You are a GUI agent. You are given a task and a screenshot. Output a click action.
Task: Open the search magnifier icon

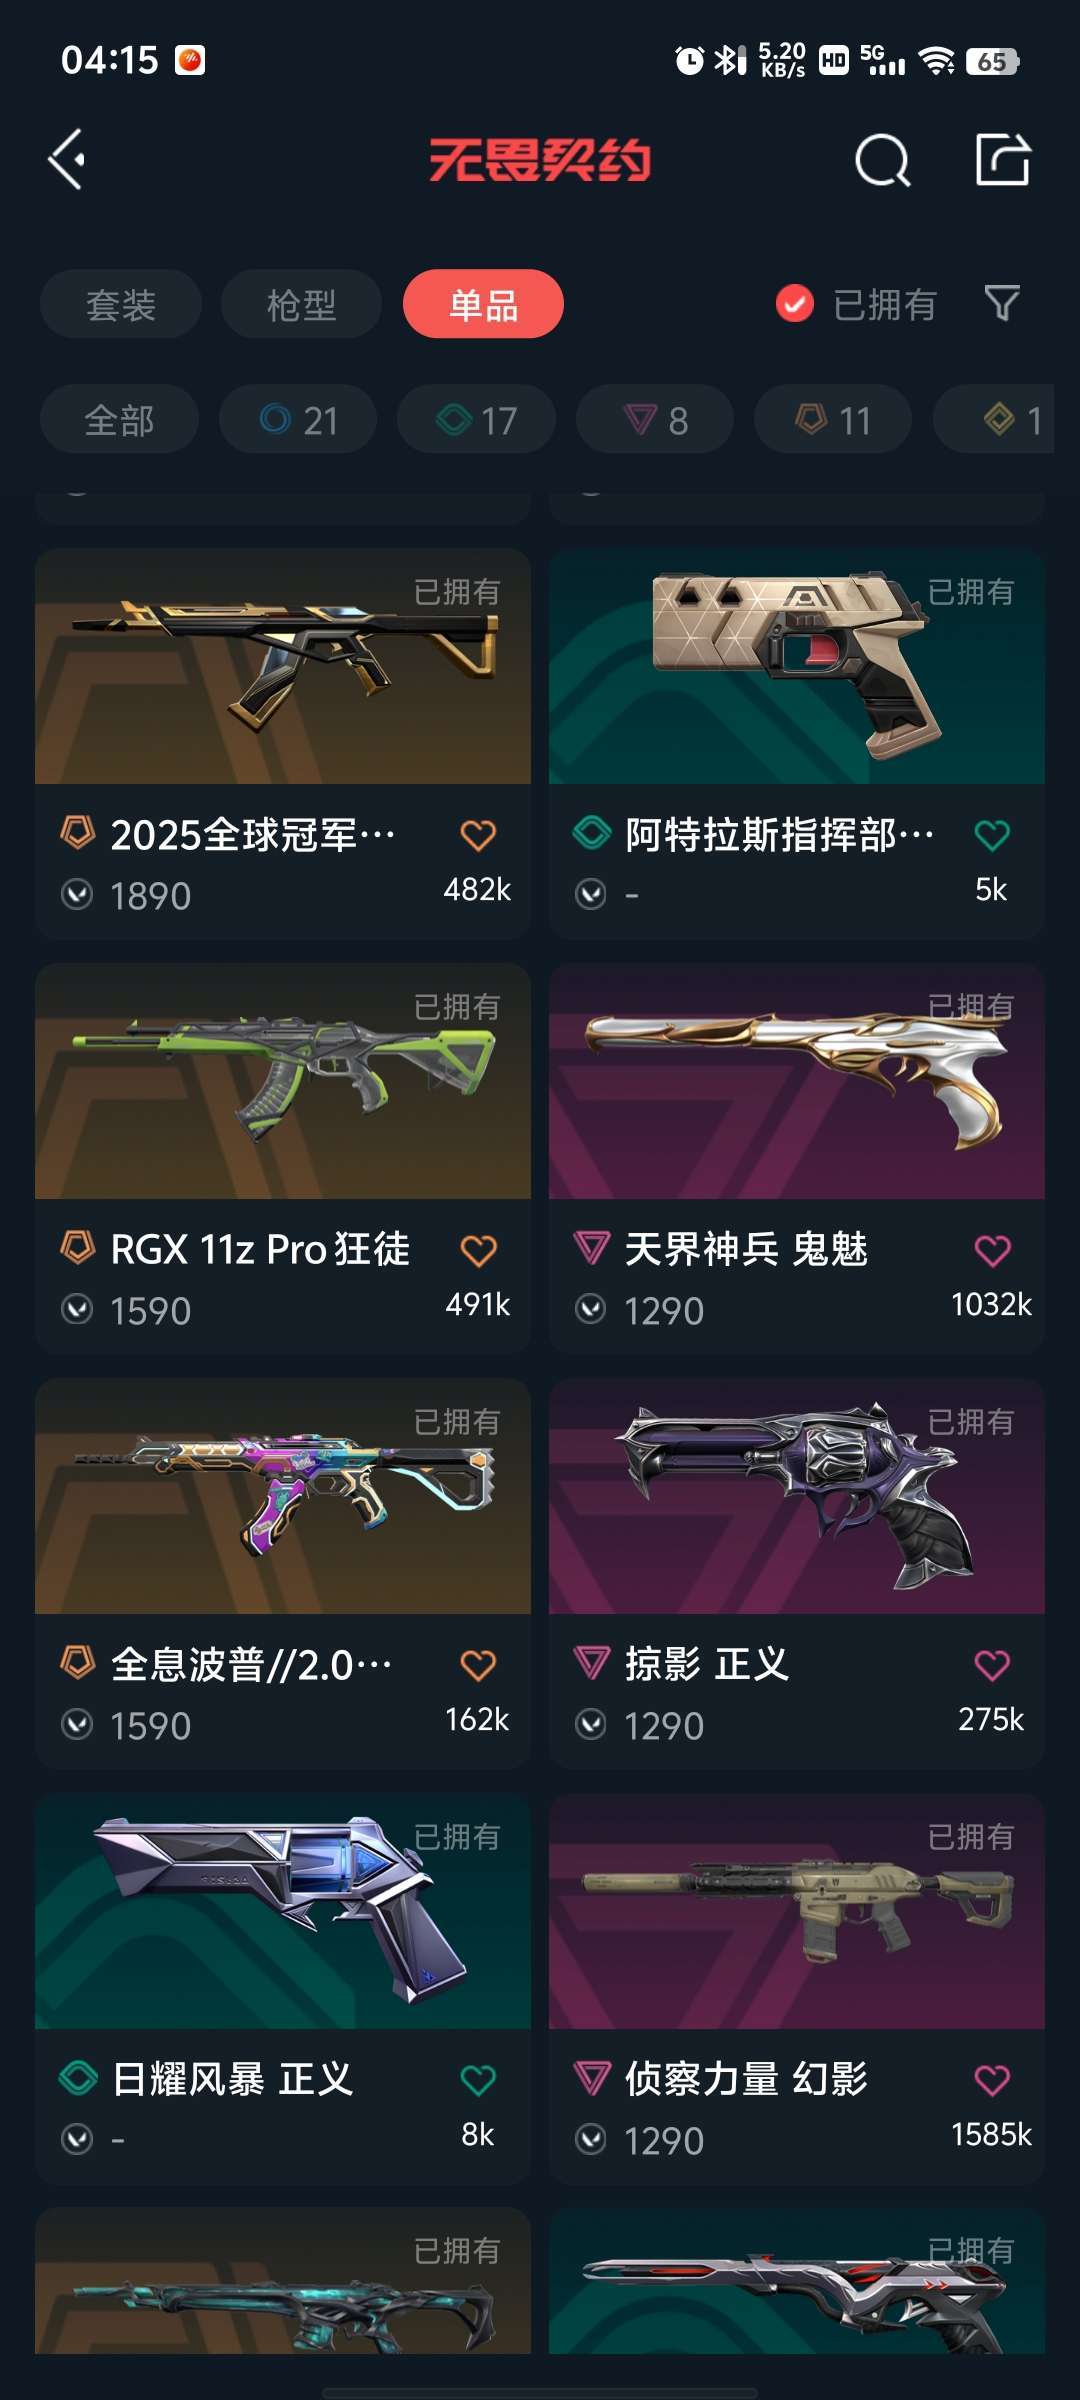coord(883,160)
